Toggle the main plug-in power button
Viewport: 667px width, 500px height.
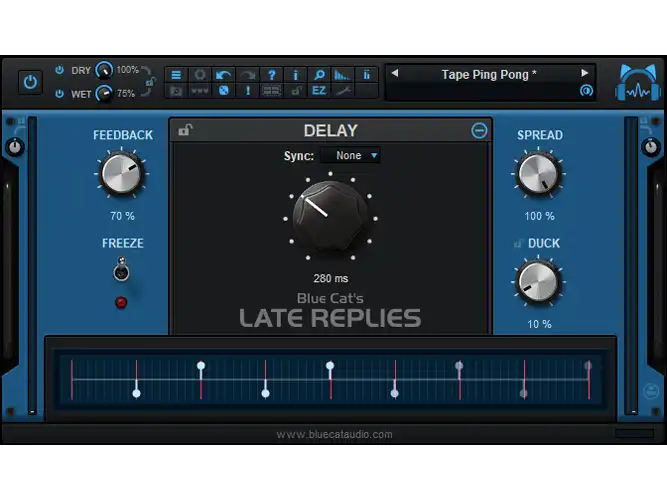[x=30, y=82]
